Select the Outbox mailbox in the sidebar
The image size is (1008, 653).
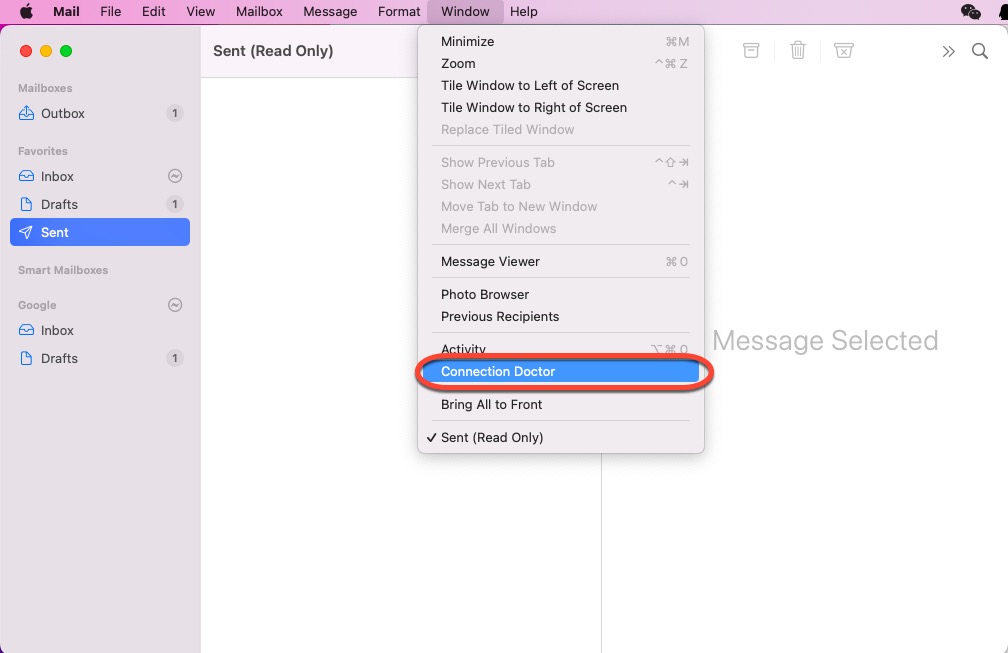62,113
